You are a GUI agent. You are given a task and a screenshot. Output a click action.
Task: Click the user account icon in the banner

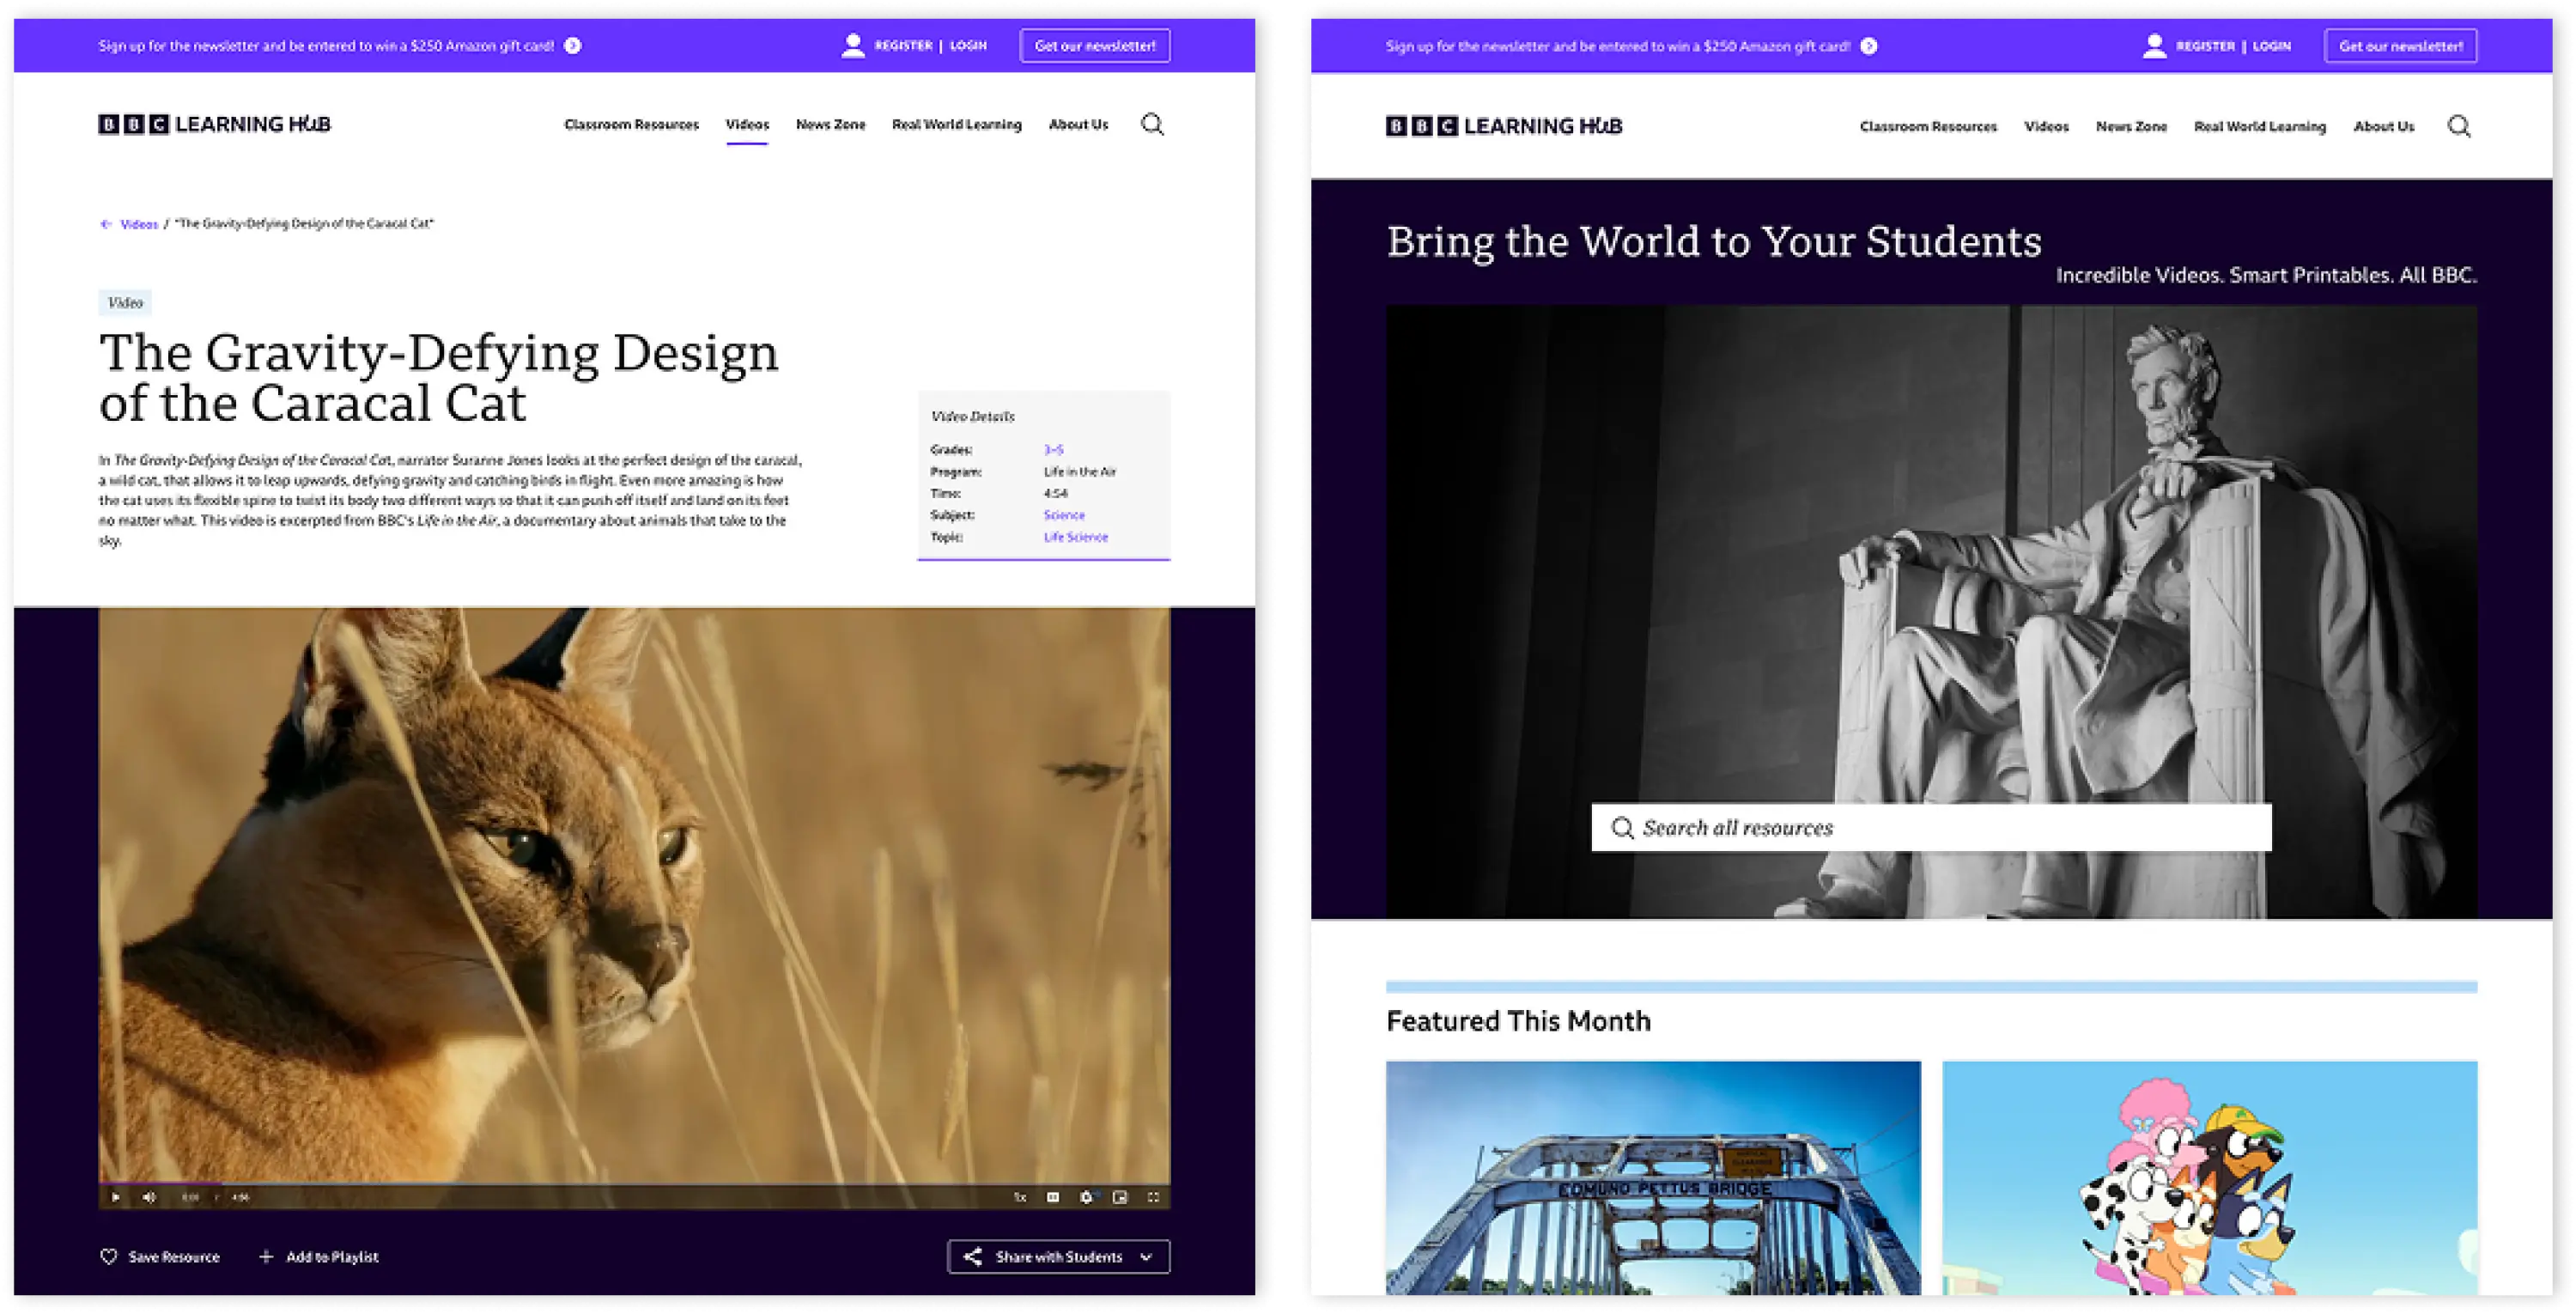(853, 44)
